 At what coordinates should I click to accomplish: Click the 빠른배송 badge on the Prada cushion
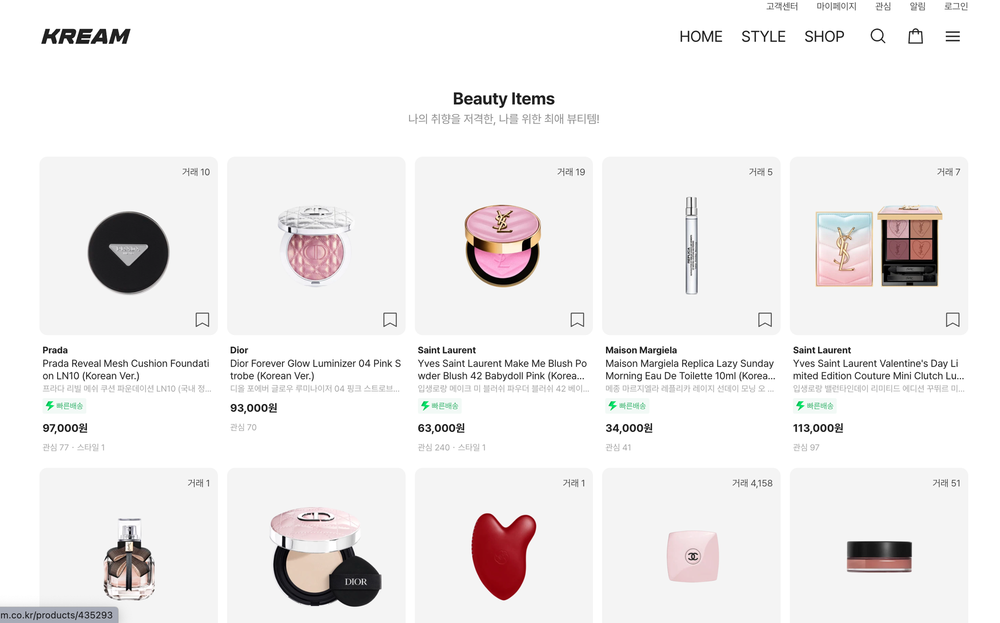pyautogui.click(x=65, y=406)
